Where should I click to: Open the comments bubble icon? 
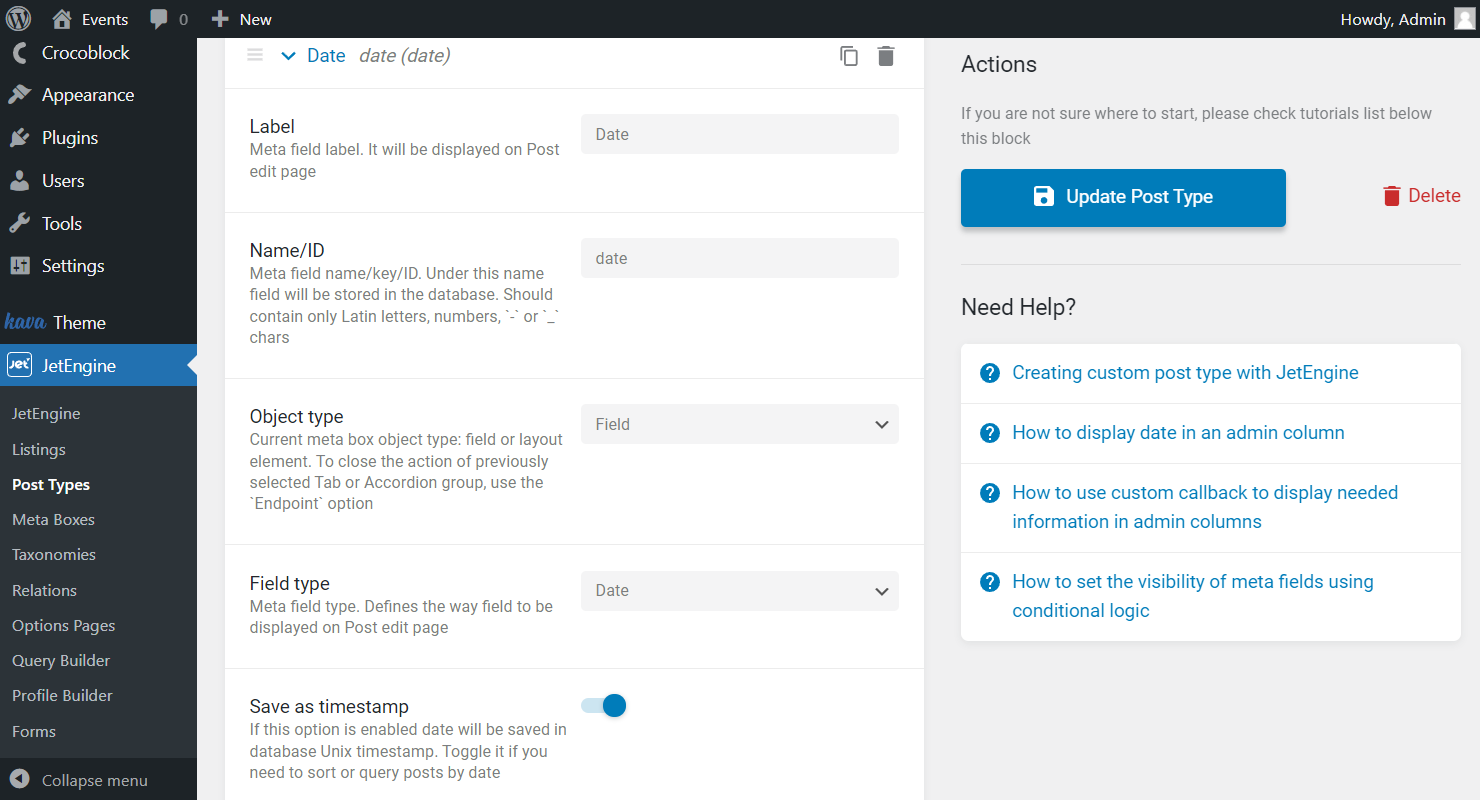(x=159, y=19)
